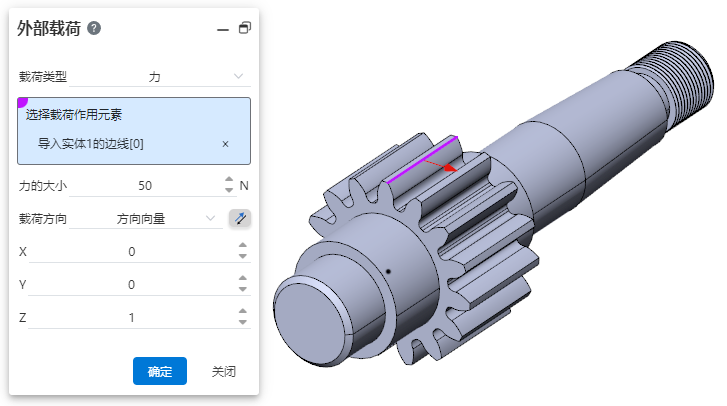Decrease the Y value with down arrow
Image resolution: width=727 pixels, height=406 pixels.
(243, 289)
